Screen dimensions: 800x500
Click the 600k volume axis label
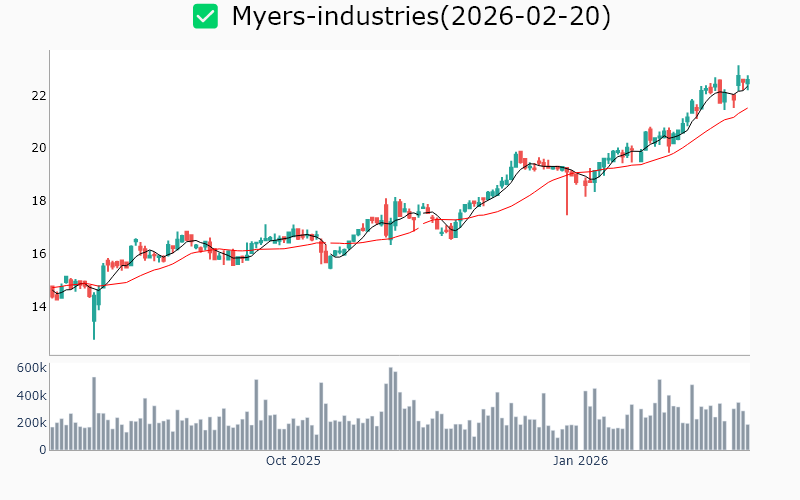(x=32, y=368)
